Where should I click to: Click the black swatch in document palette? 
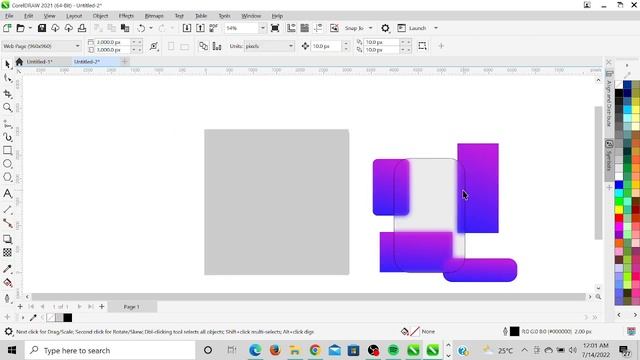(68, 318)
